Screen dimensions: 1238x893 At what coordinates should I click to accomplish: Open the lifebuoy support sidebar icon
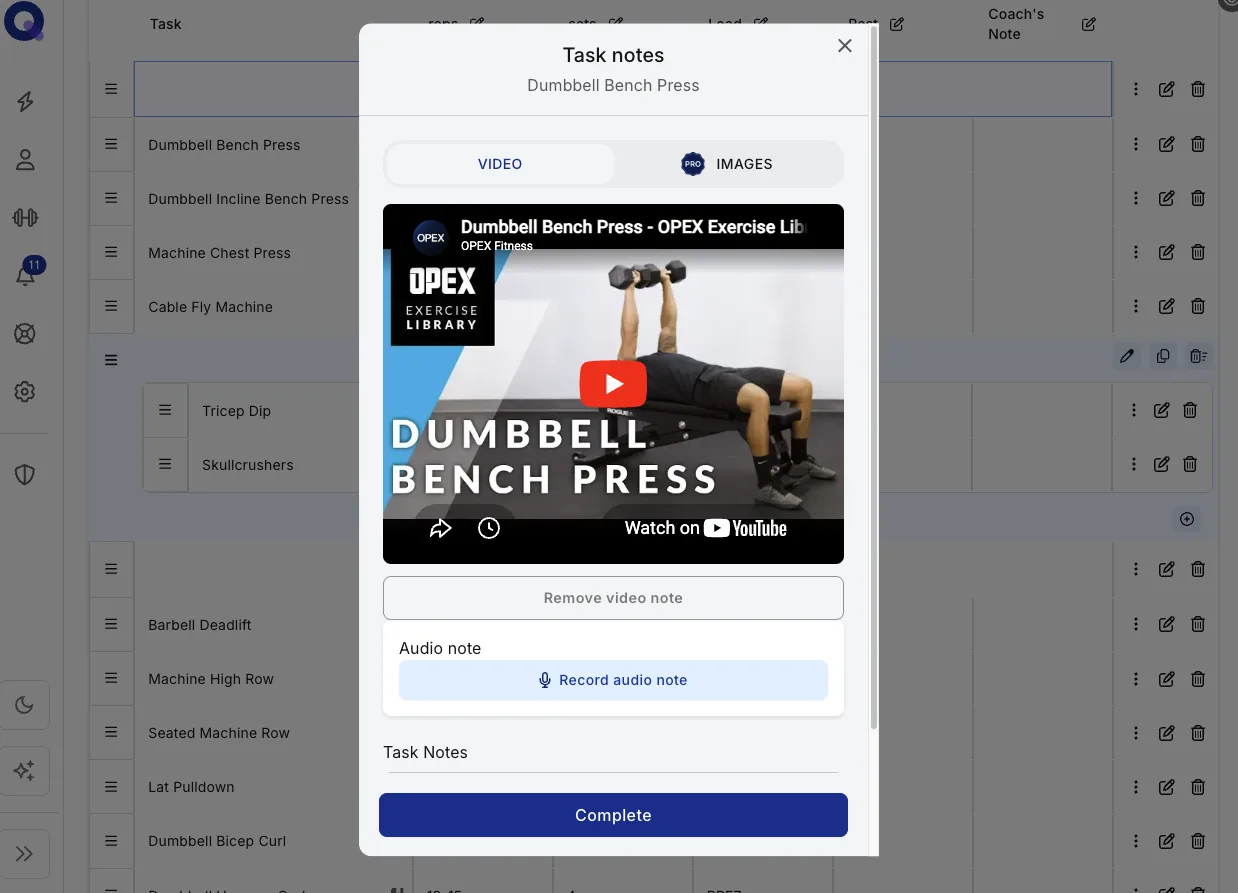pyautogui.click(x=25, y=334)
